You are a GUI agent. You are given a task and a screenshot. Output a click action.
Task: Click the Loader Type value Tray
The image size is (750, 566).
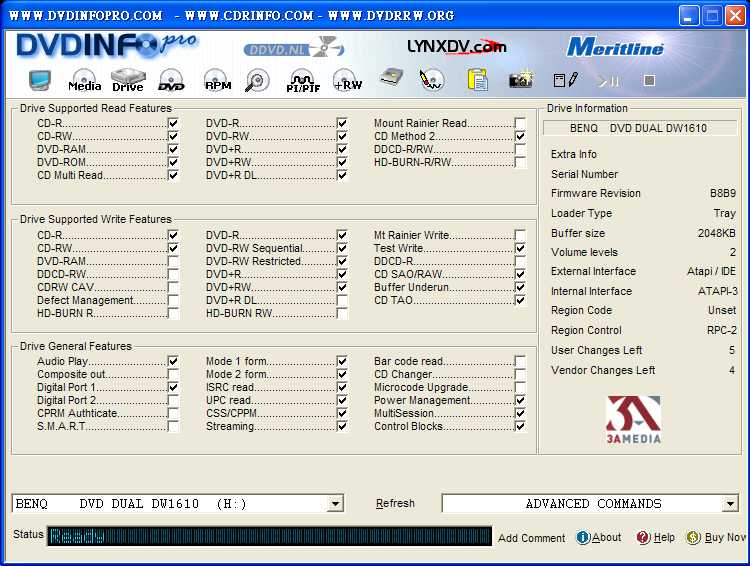725,213
